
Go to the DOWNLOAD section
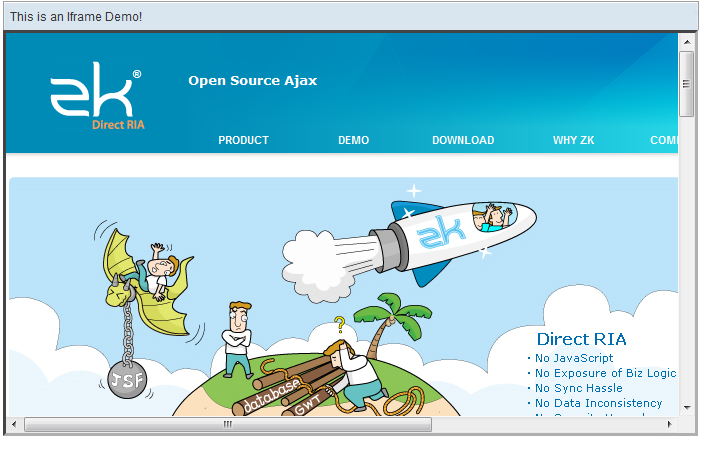[x=463, y=140]
